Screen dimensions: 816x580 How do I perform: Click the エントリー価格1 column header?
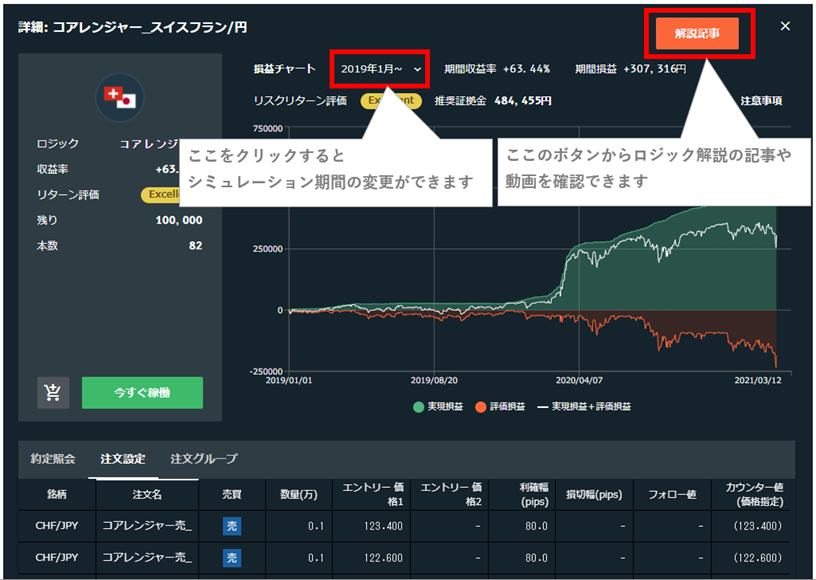click(373, 494)
